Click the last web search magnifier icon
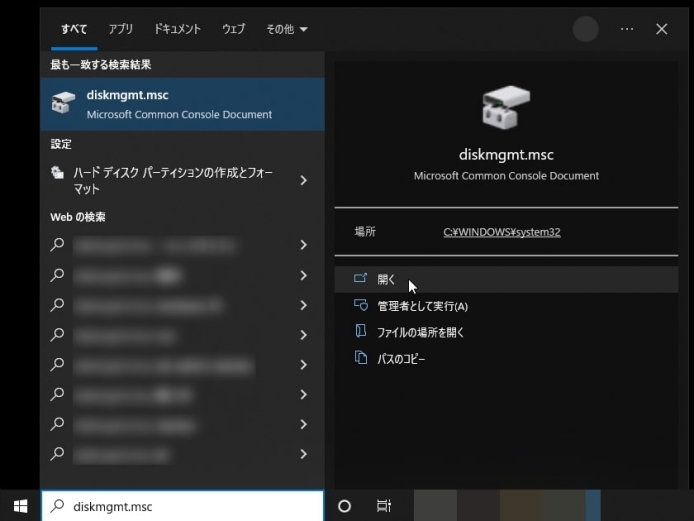Viewport: 694px width, 521px height. click(57, 454)
